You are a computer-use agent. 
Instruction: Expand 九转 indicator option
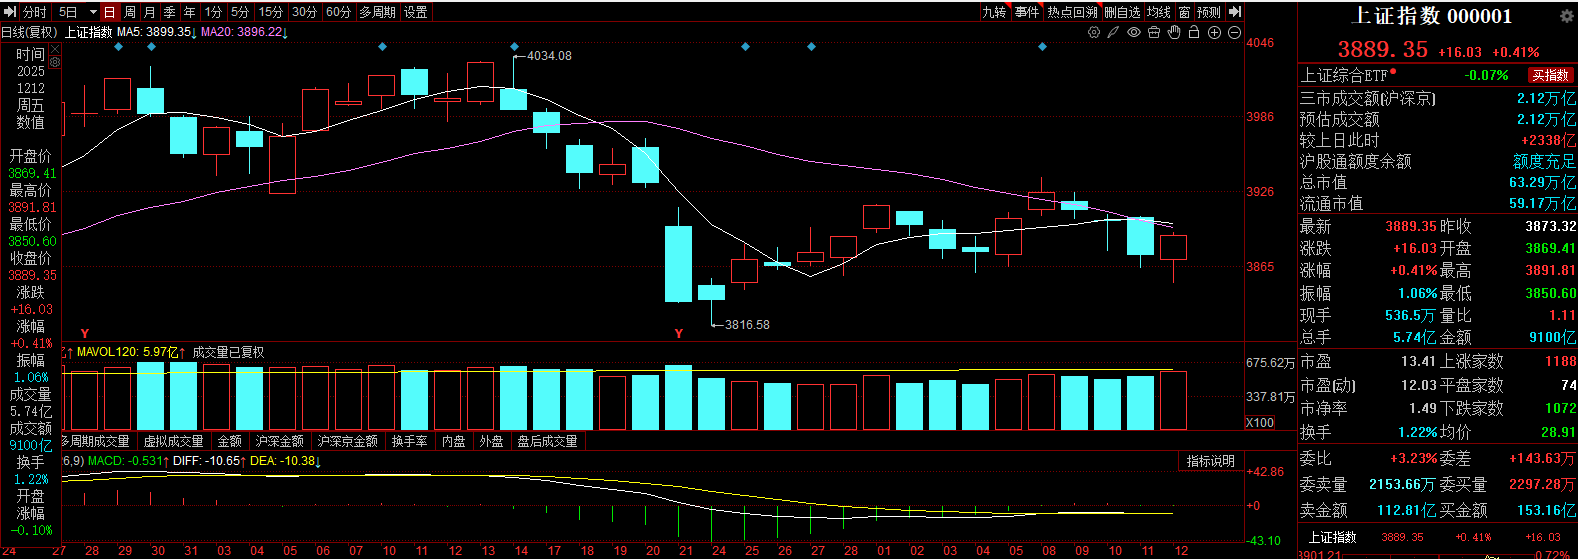994,12
